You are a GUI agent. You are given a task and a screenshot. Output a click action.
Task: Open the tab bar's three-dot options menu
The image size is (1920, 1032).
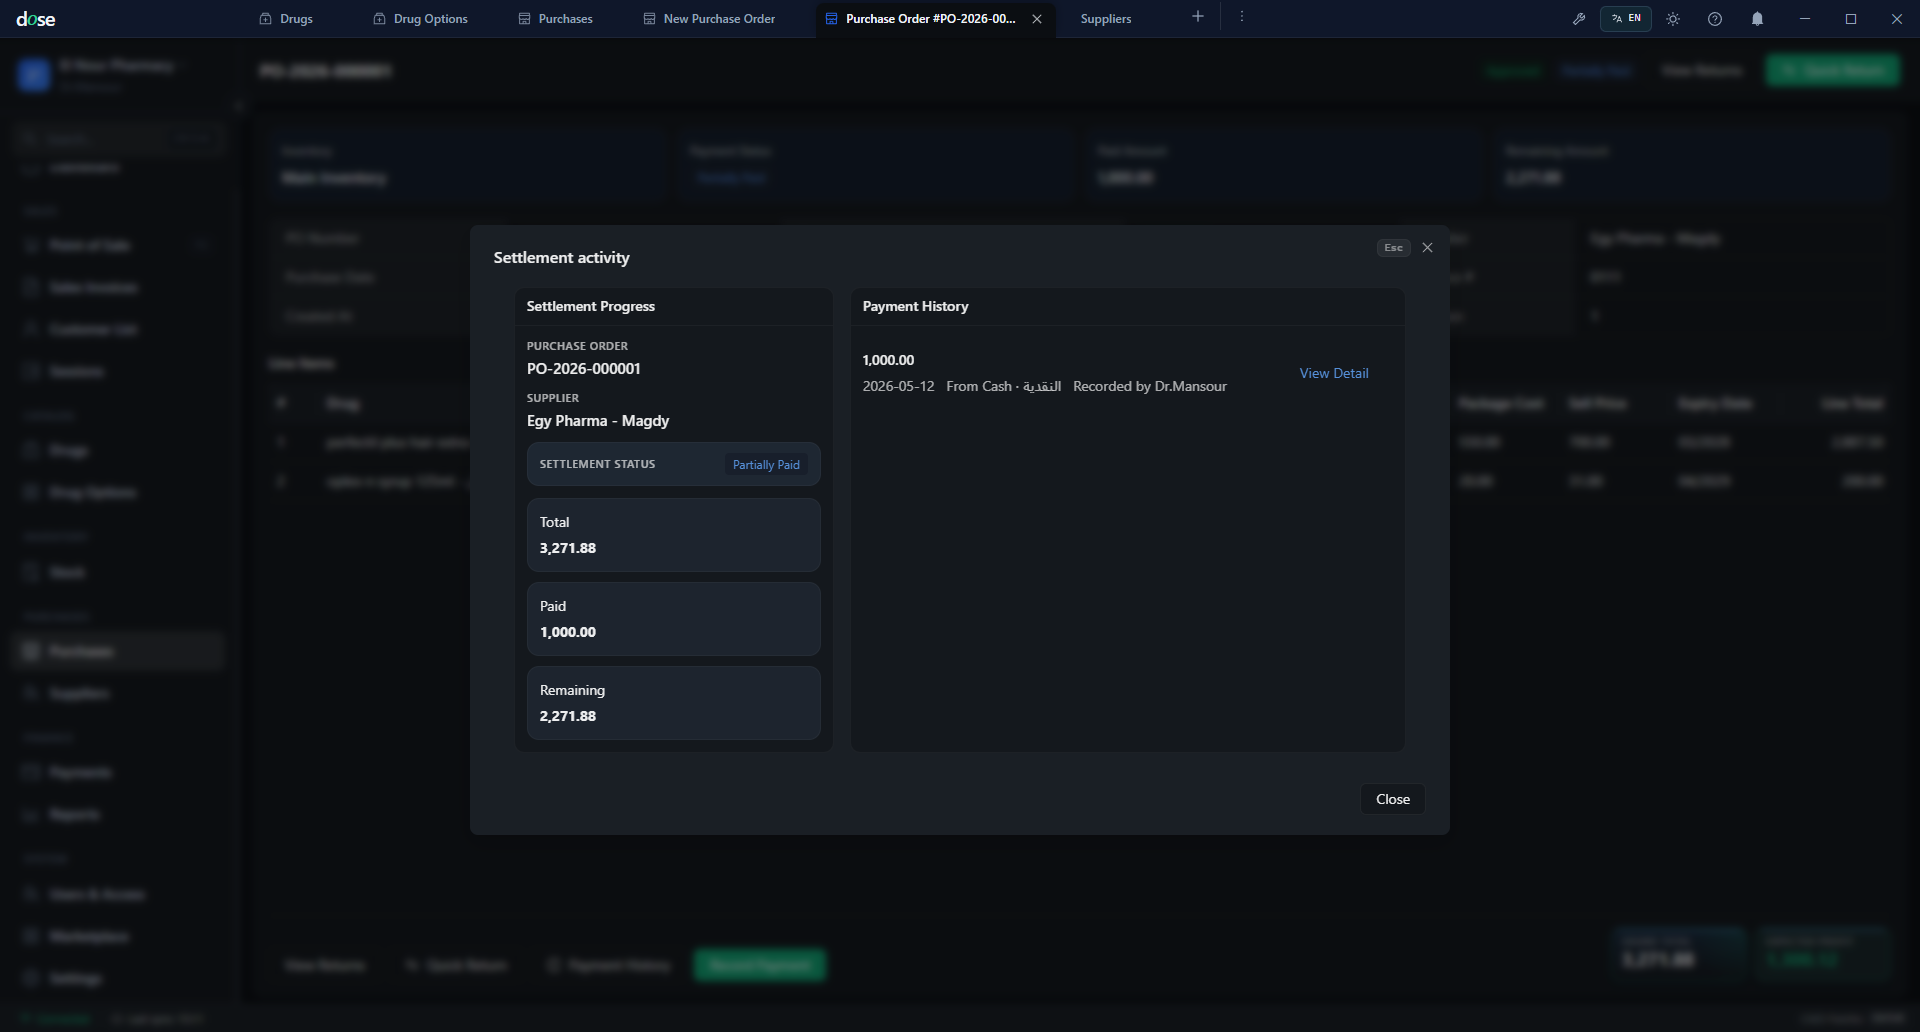click(x=1242, y=17)
